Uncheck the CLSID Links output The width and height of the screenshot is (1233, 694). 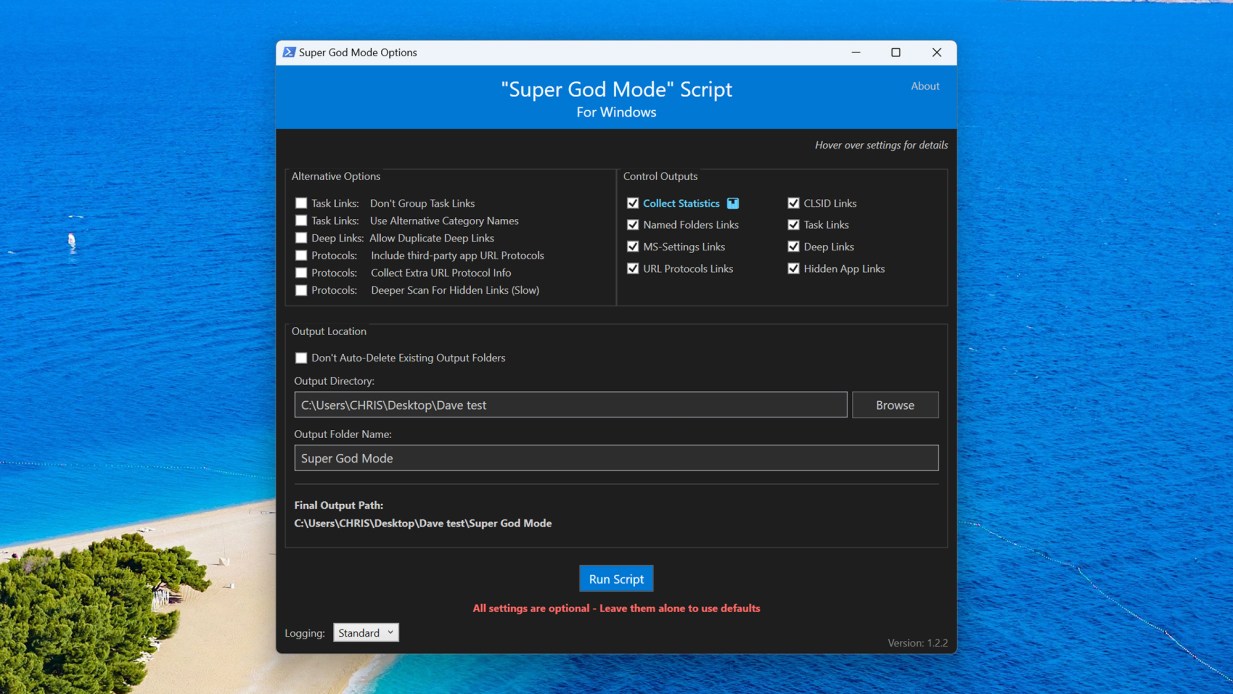793,202
